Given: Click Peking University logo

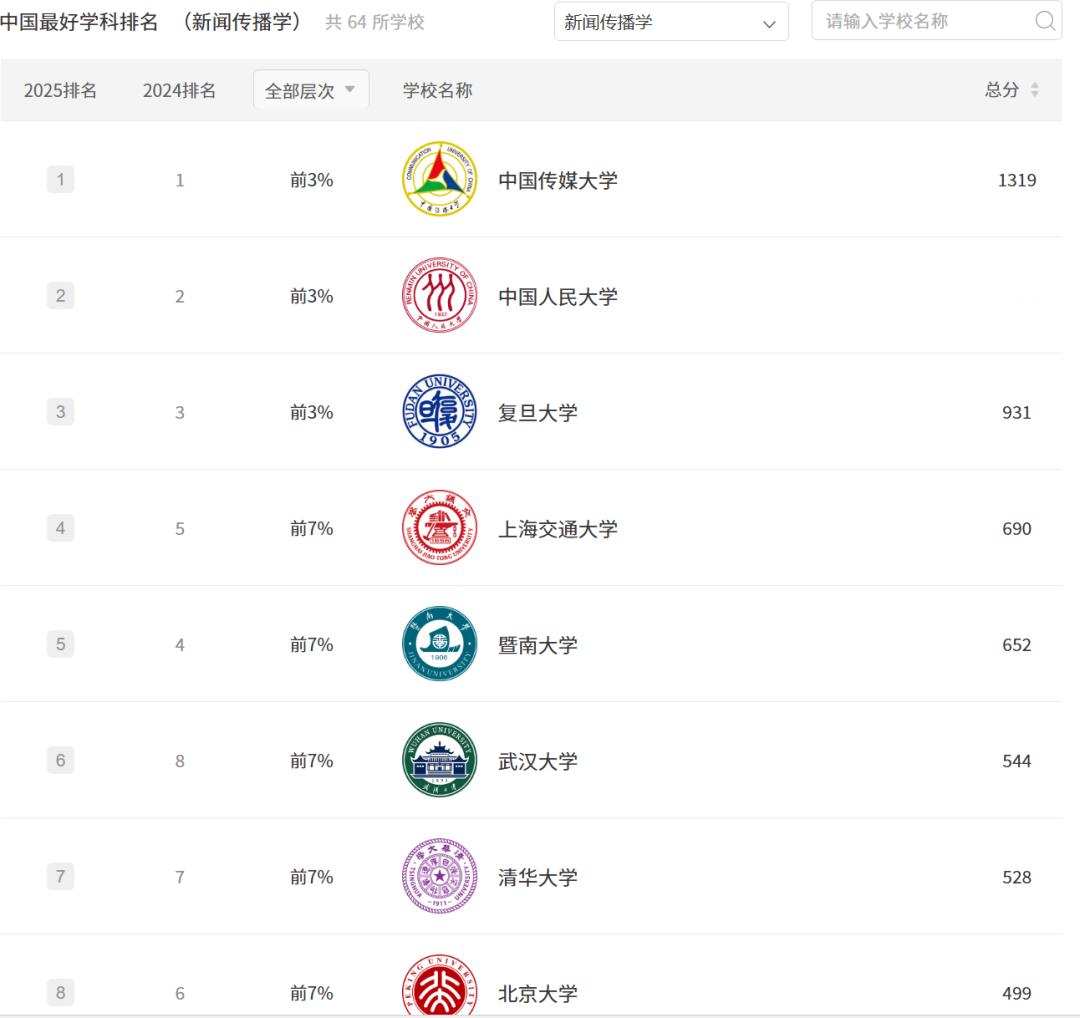Looking at the screenshot, I should click(439, 986).
